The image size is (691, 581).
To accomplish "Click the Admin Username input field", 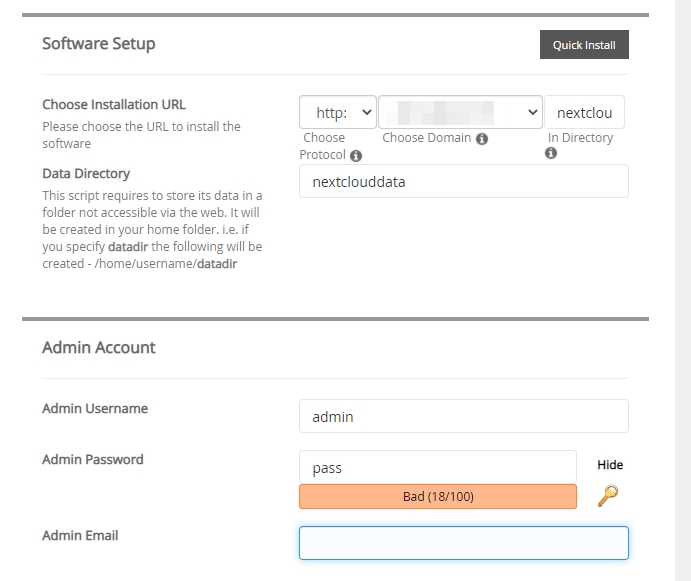I will [x=463, y=416].
